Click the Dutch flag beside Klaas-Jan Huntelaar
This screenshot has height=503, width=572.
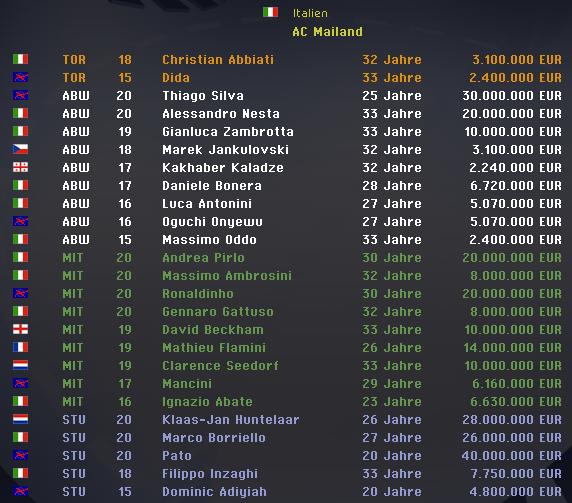pos(20,419)
